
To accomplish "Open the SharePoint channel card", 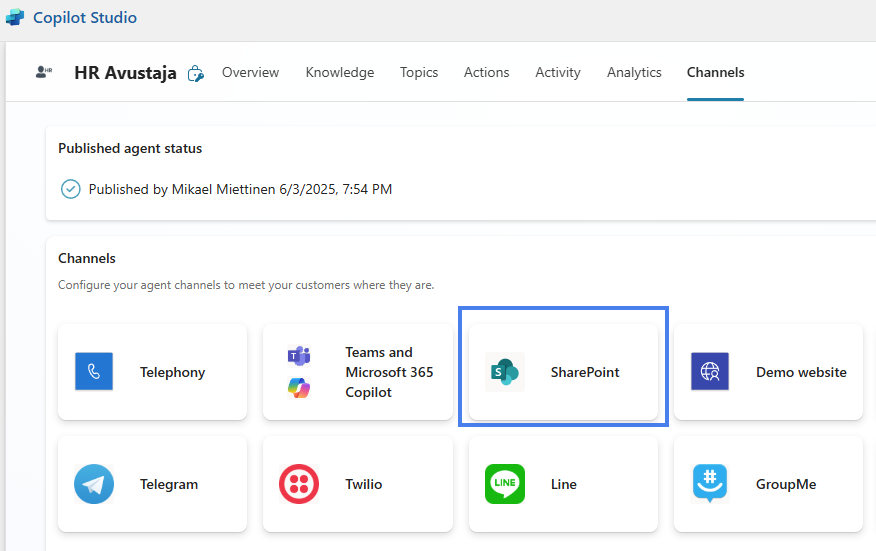I will [563, 372].
